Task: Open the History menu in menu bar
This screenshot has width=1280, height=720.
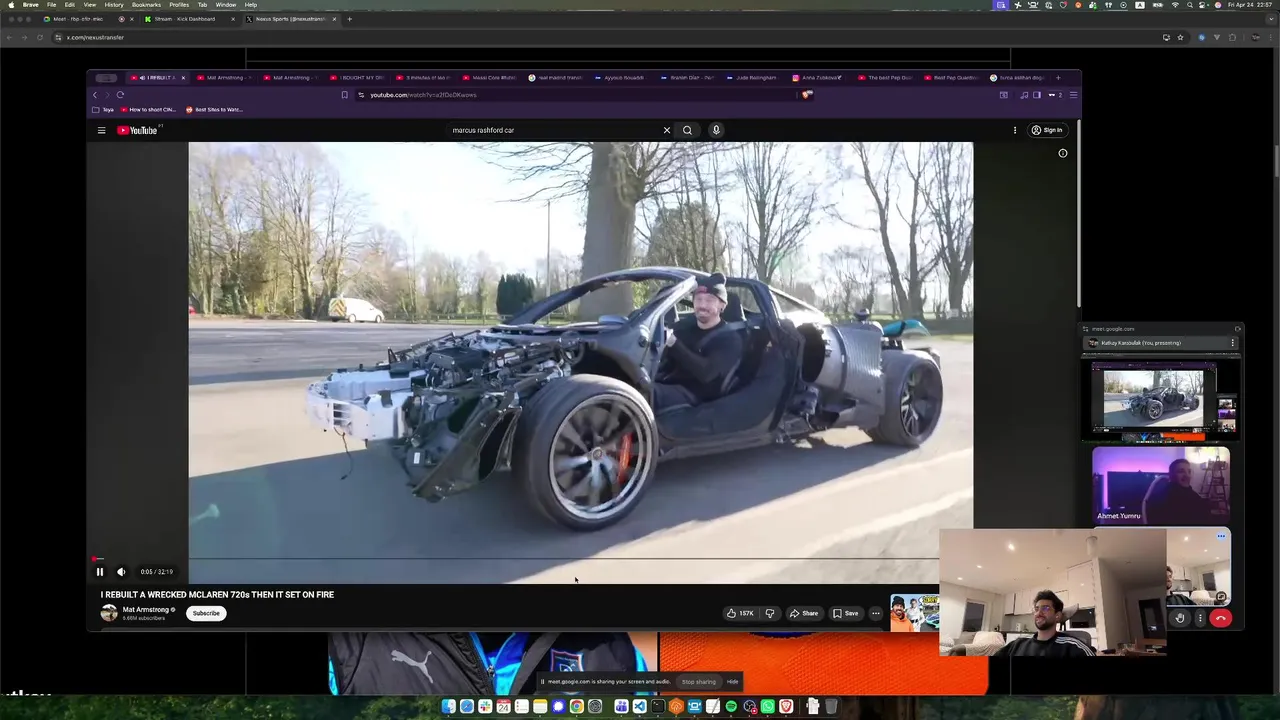Action: [114, 5]
